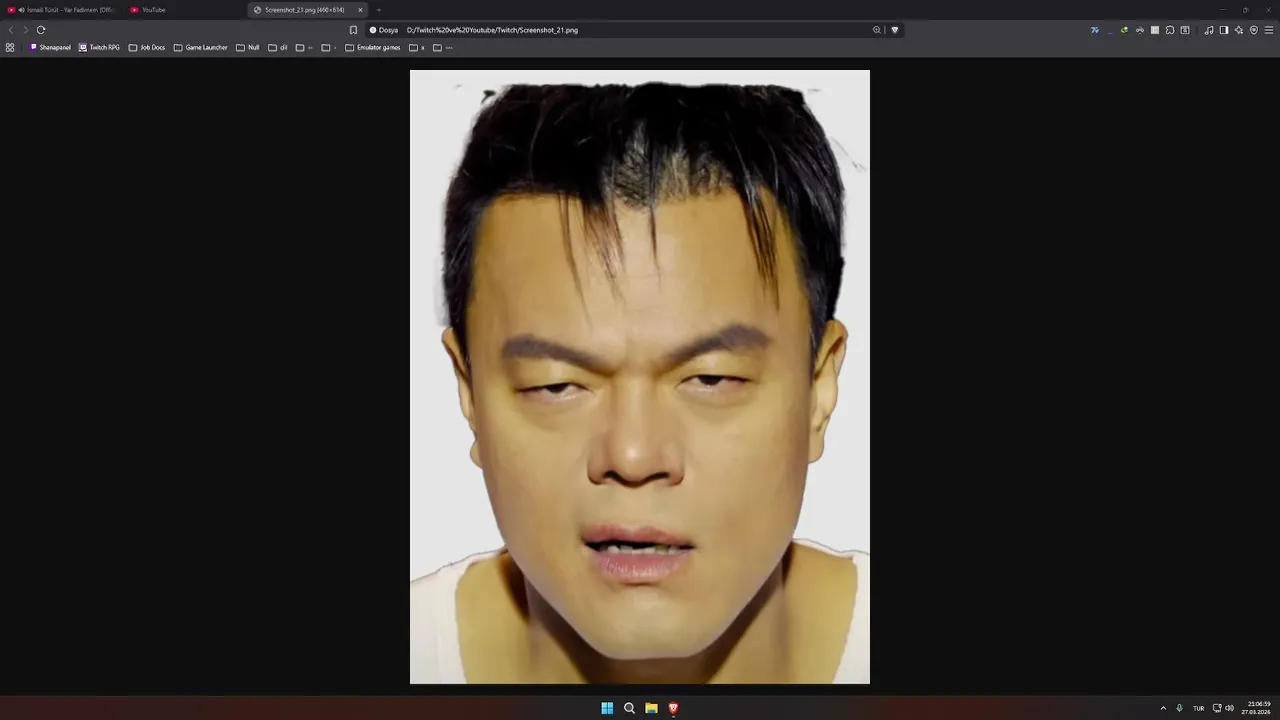This screenshot has width=1280, height=720.
Task: Open the browser hamburger main menu
Action: (1269, 30)
